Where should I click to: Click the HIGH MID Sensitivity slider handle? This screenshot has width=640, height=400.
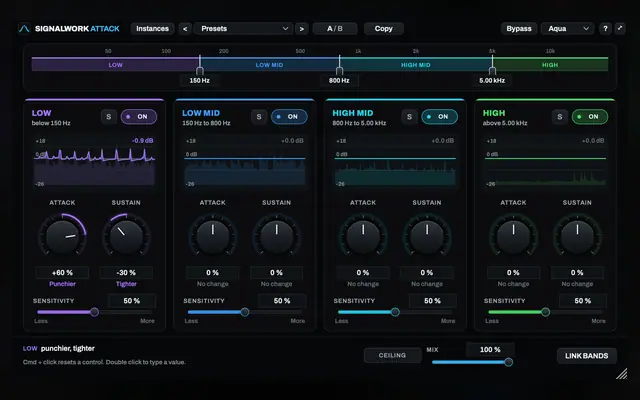click(x=395, y=312)
